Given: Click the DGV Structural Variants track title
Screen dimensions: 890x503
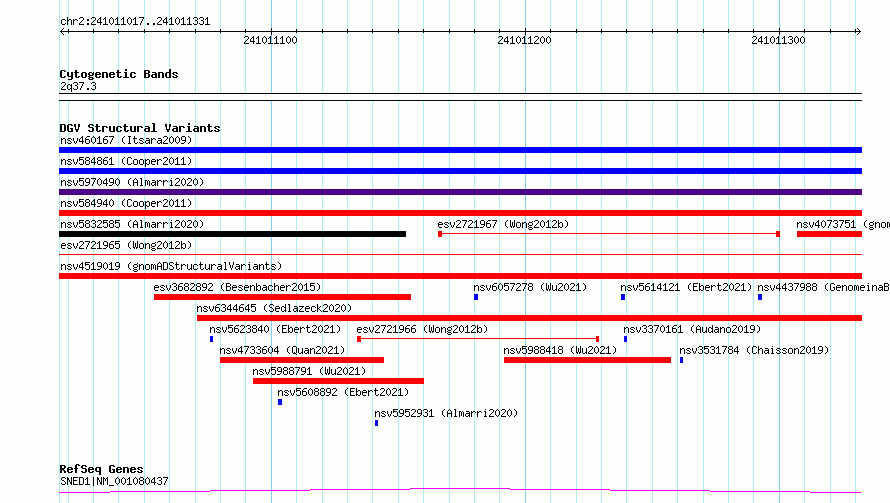Looking at the screenshot, I should tap(140, 128).
